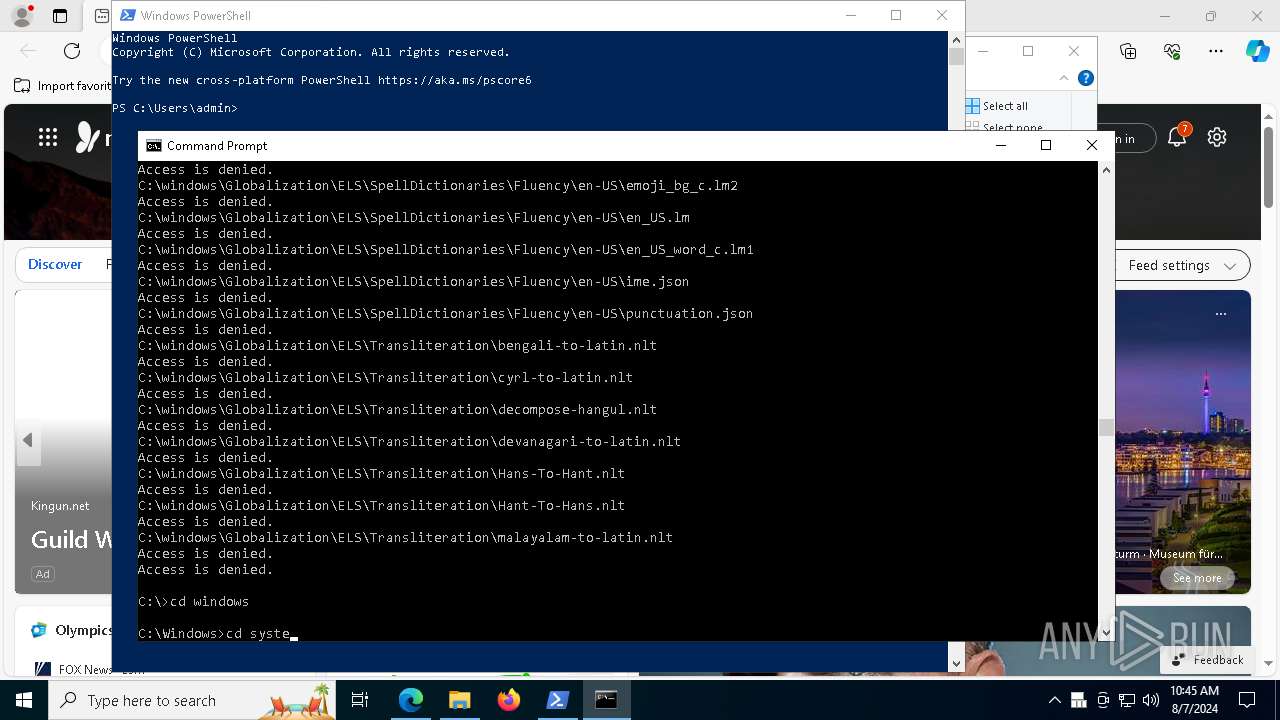Open File Explorer help icon

coord(1086,78)
